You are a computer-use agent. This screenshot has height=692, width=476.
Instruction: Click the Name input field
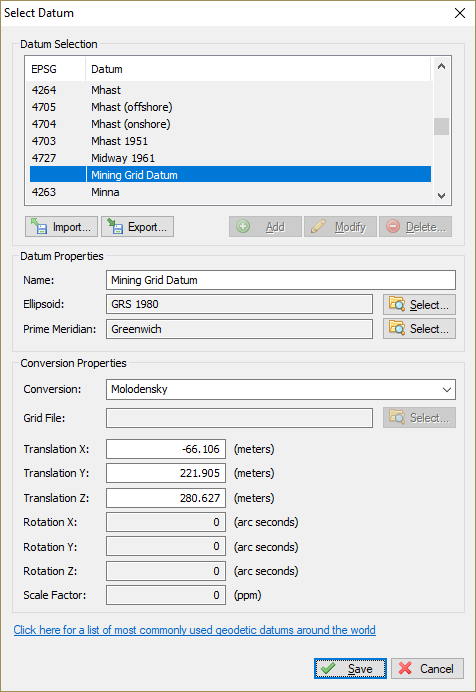click(x=281, y=280)
